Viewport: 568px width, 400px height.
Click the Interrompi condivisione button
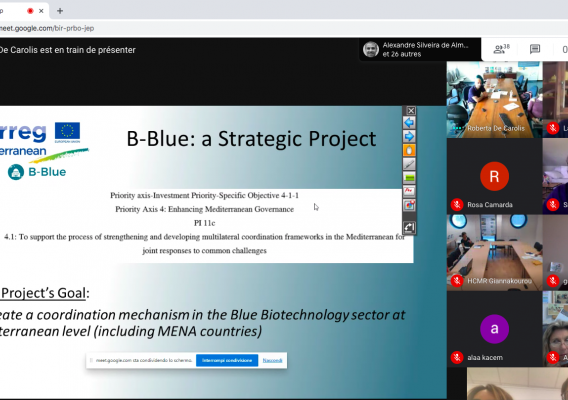coord(227,360)
